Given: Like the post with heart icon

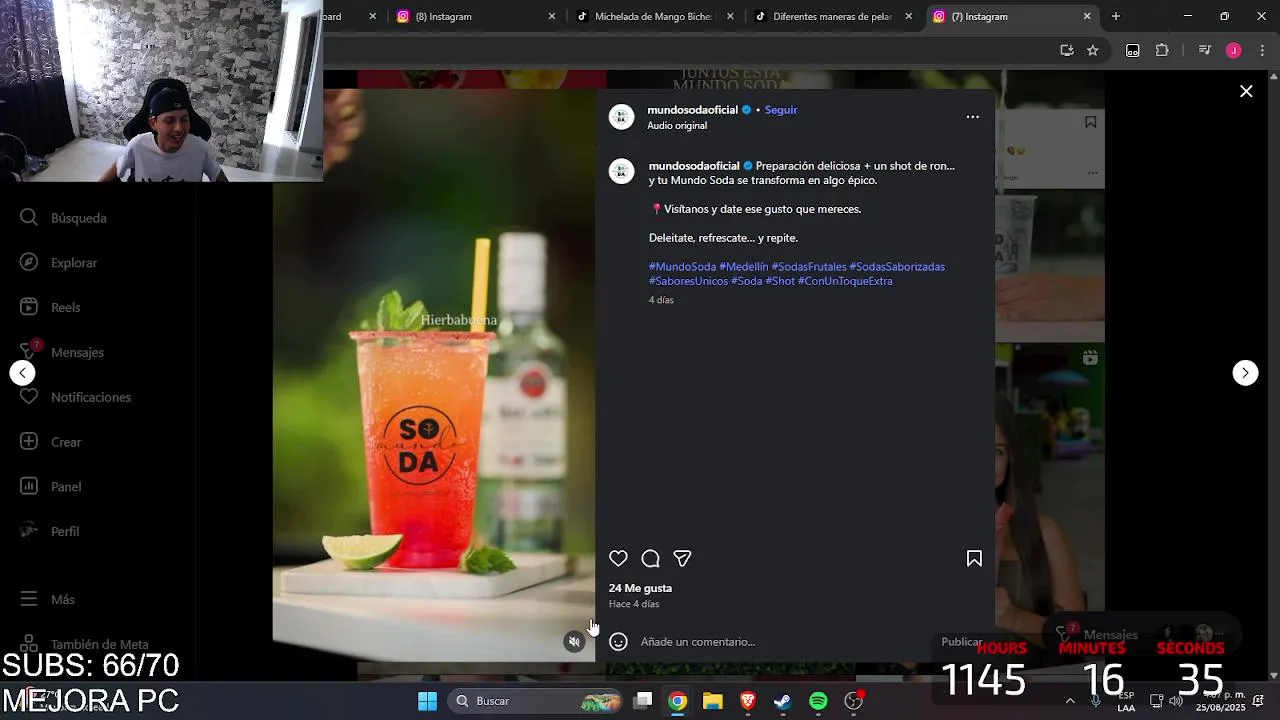Looking at the screenshot, I should [x=619, y=559].
